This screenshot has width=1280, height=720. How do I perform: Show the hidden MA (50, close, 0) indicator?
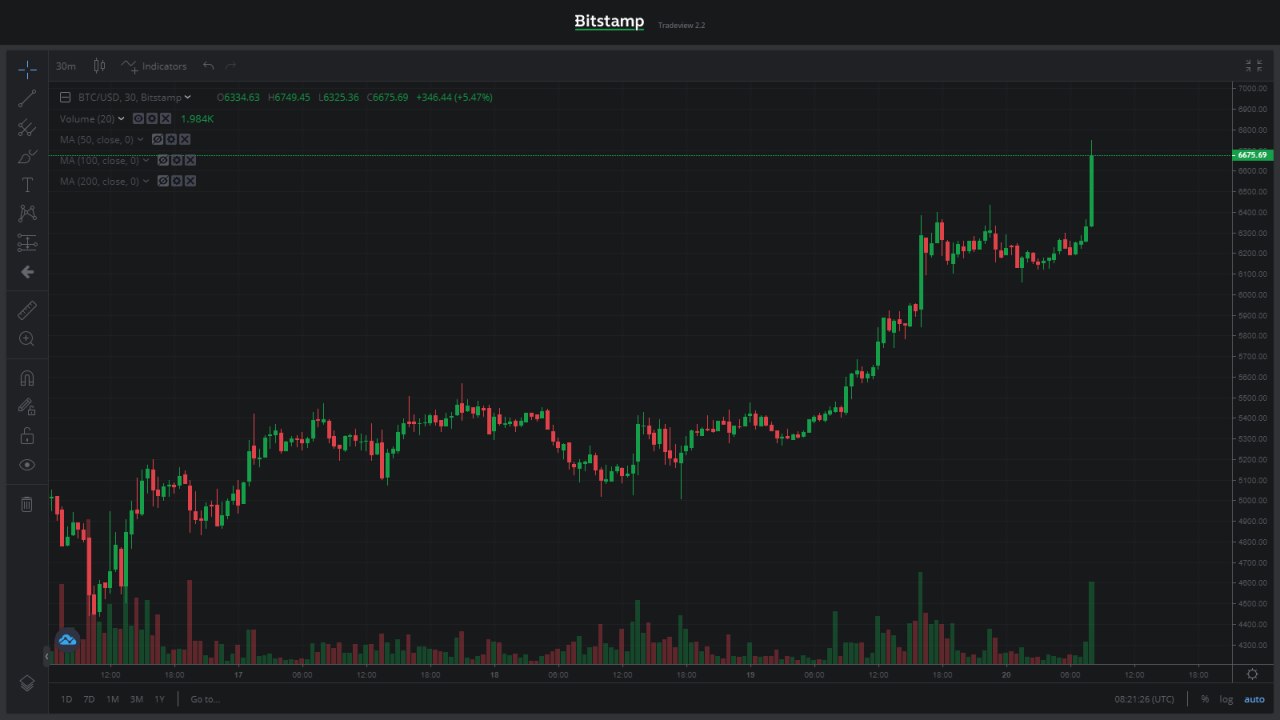pyautogui.click(x=157, y=140)
